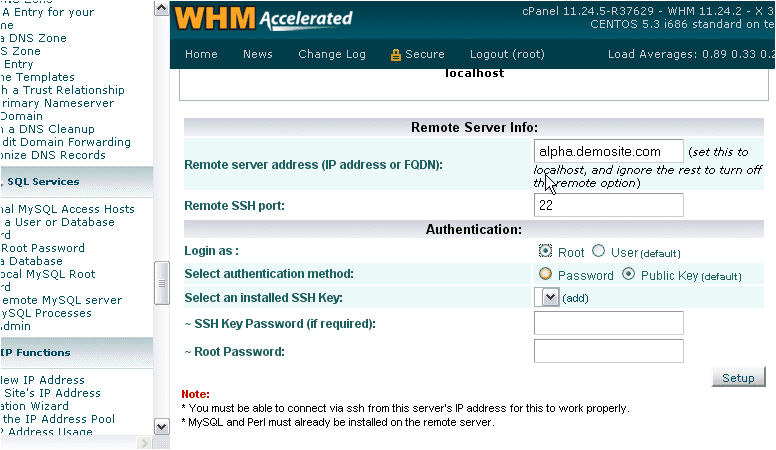Select Root login radio button
This screenshot has height=450, width=776.
pos(545,251)
